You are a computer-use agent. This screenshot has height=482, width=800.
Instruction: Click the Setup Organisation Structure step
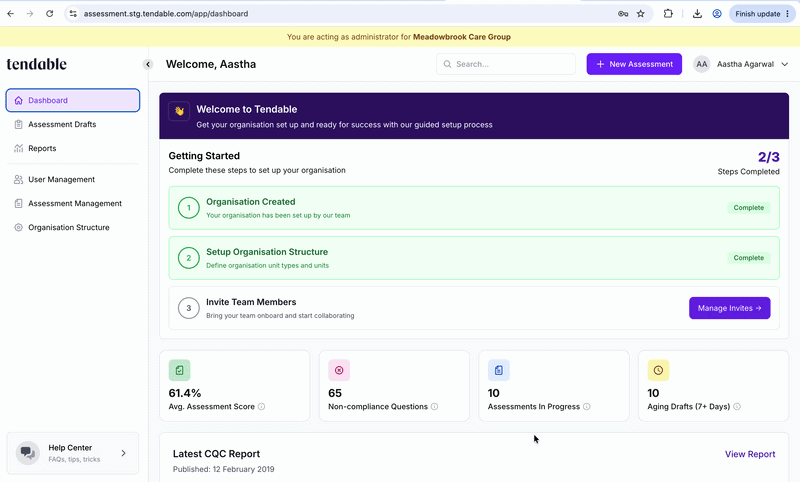coord(474,258)
